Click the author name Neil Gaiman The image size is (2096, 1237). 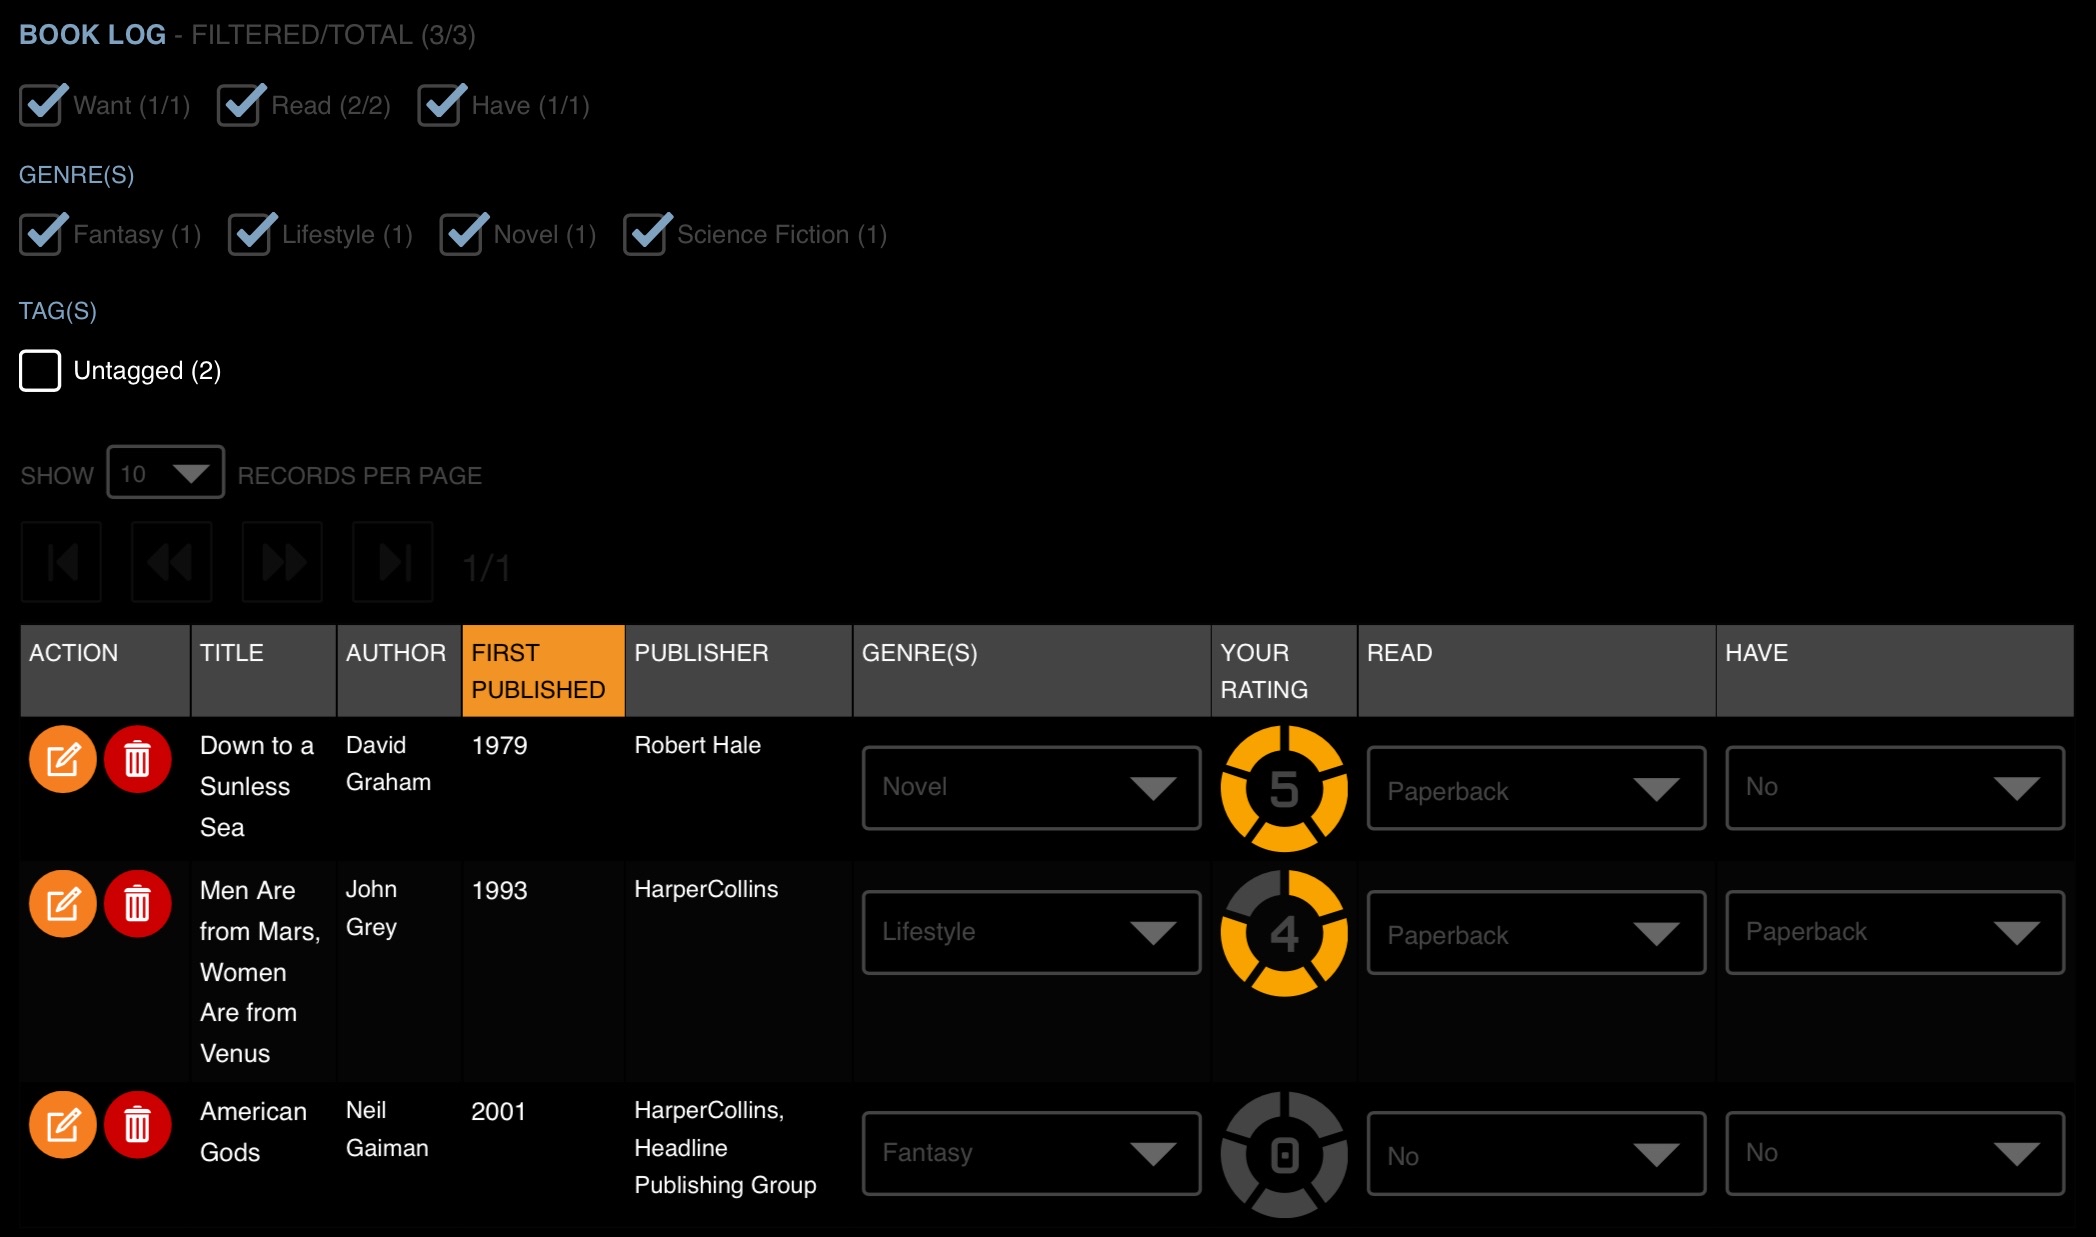pos(387,1129)
